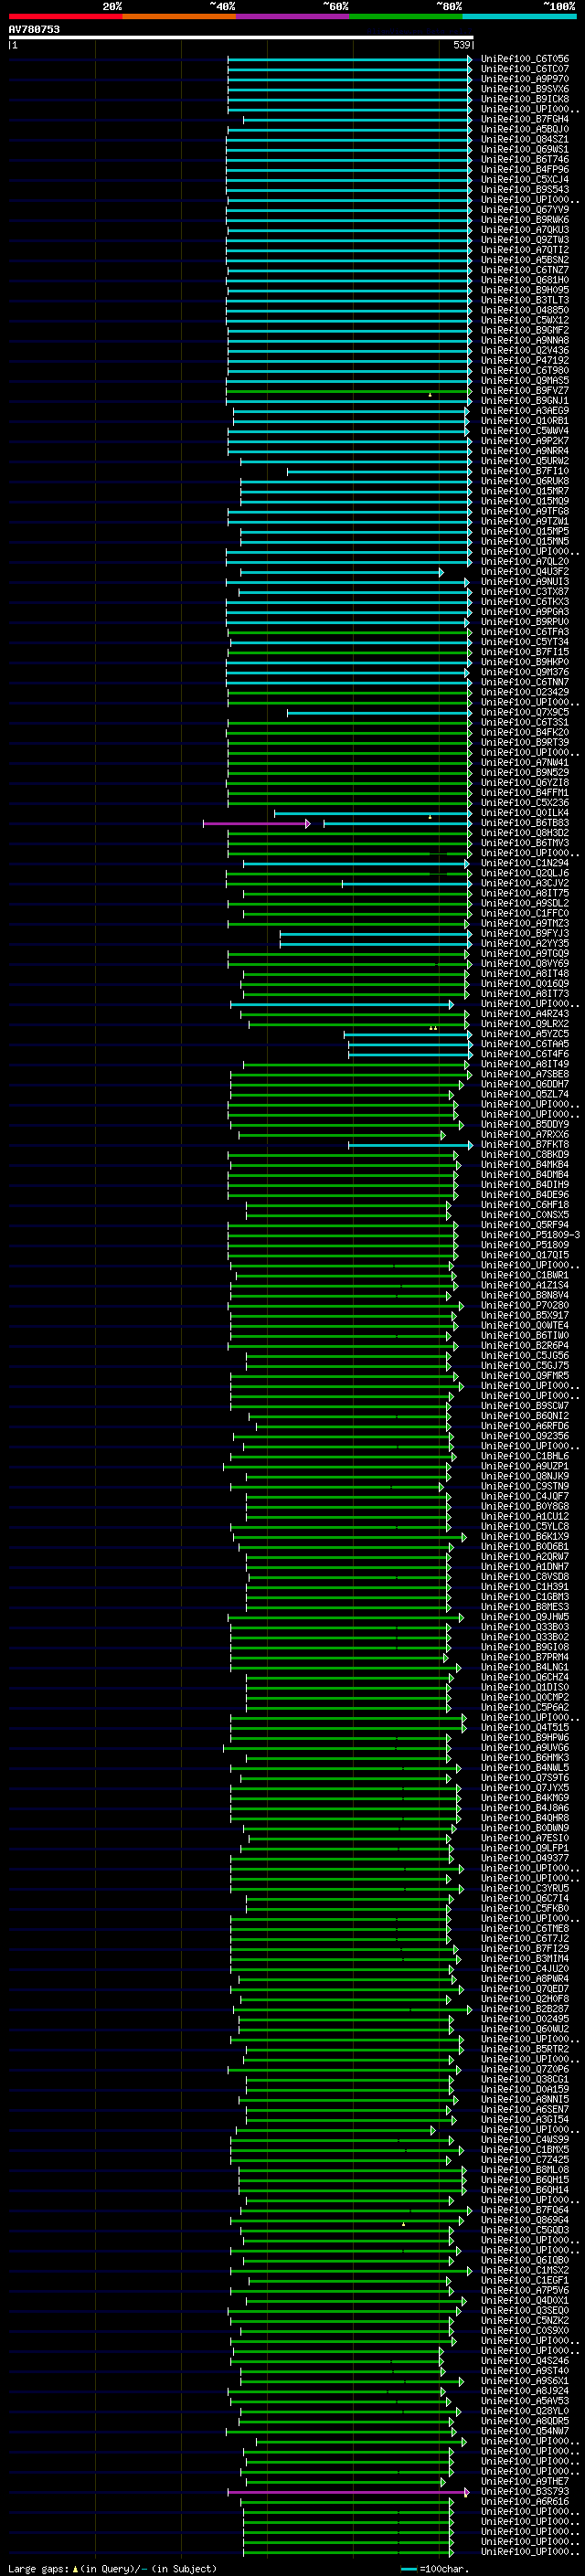Open hit UniRef100_A9P970
The width and height of the screenshot is (585, 2576).
[x=524, y=79]
